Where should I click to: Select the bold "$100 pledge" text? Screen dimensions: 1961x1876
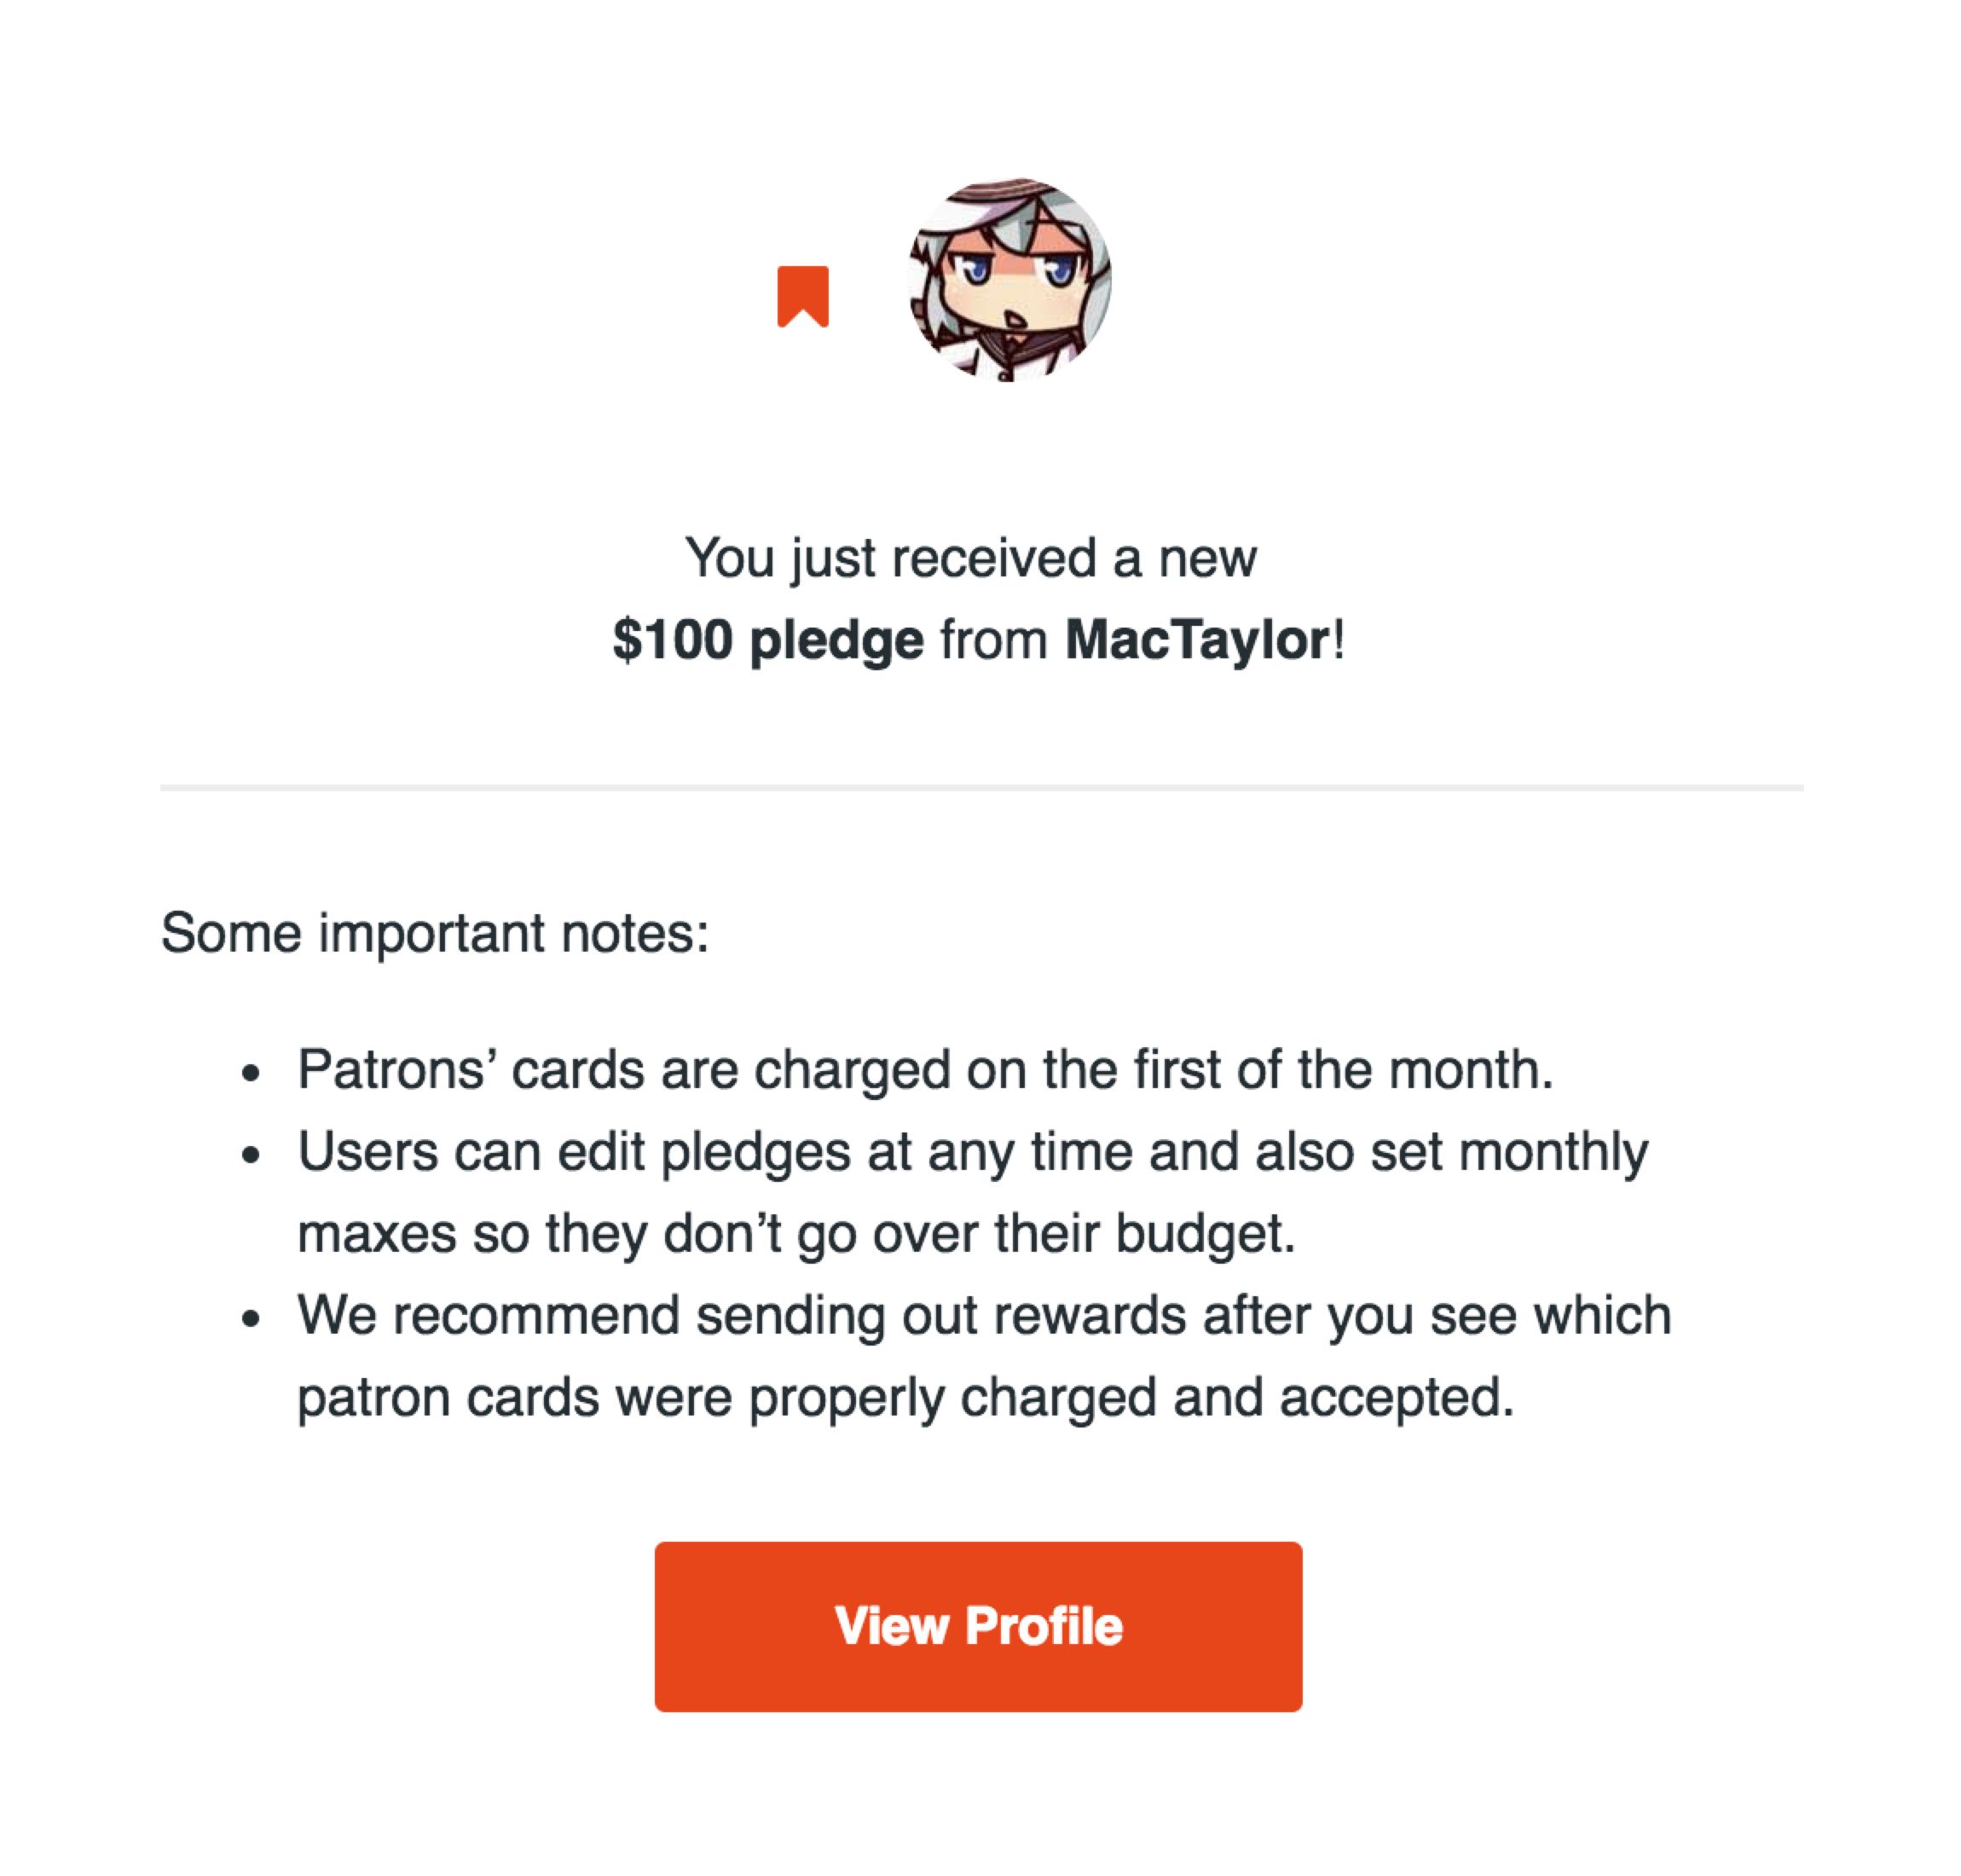(x=767, y=640)
